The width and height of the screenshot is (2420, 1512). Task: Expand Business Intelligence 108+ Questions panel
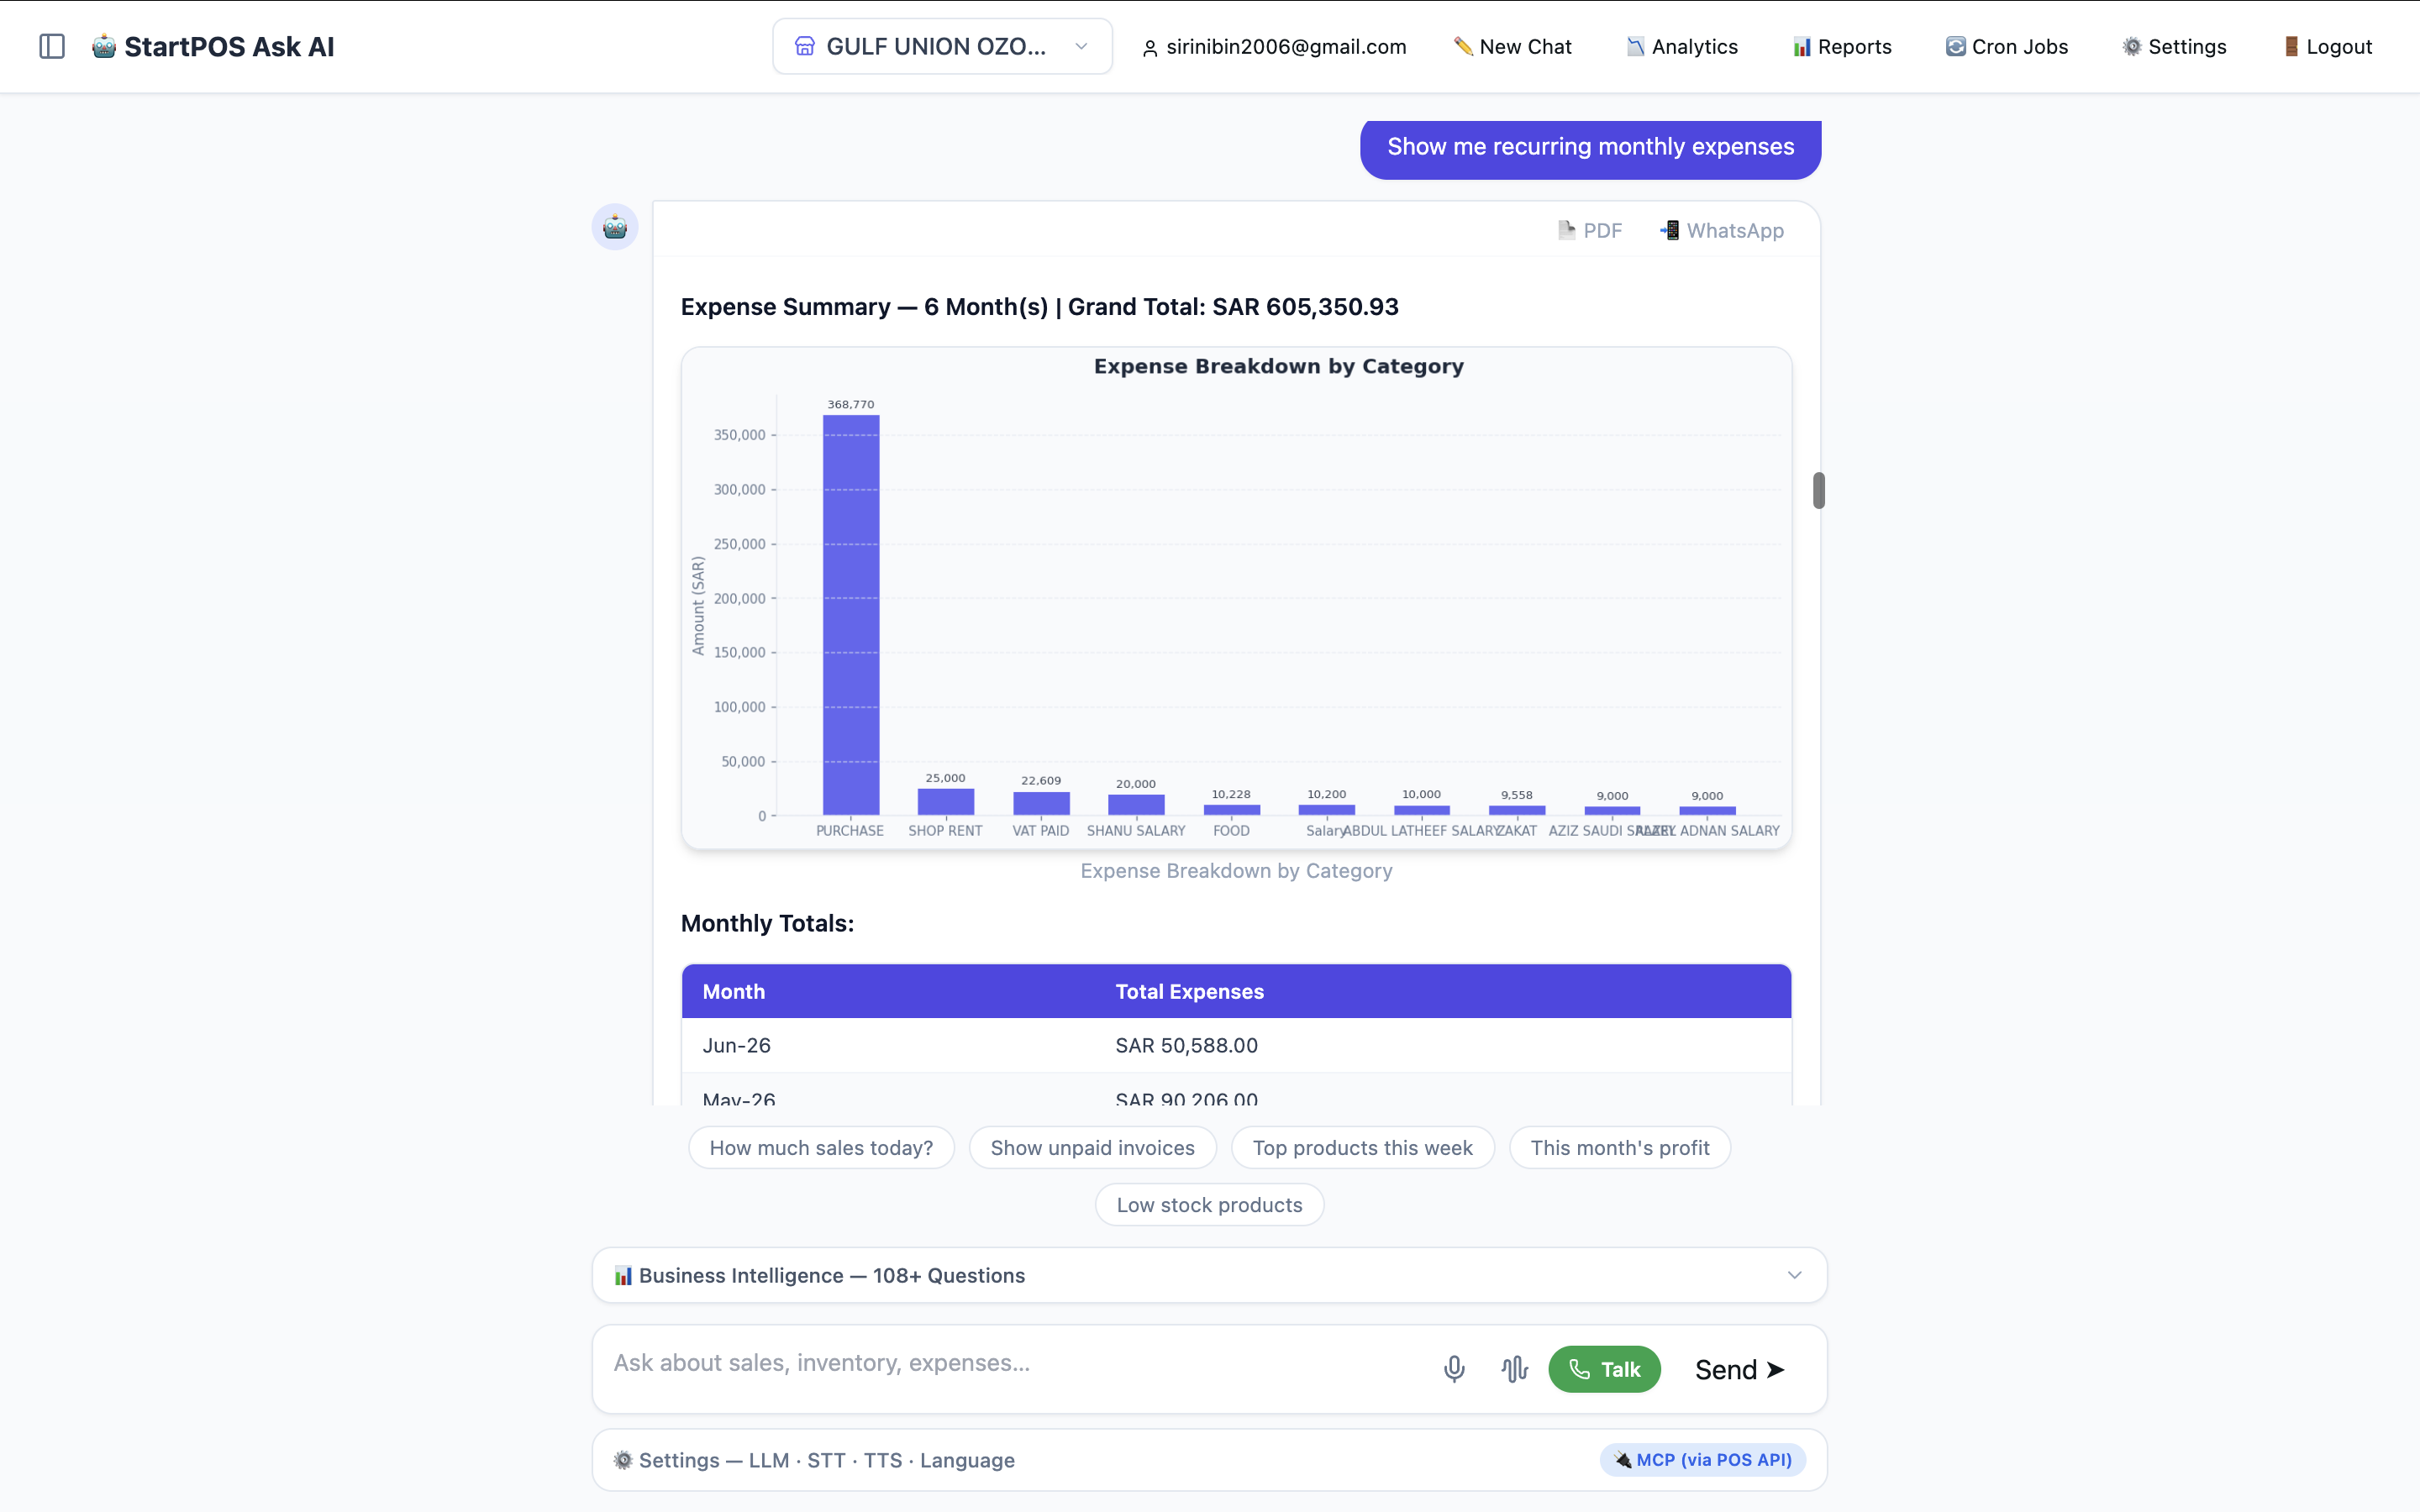[1209, 1275]
